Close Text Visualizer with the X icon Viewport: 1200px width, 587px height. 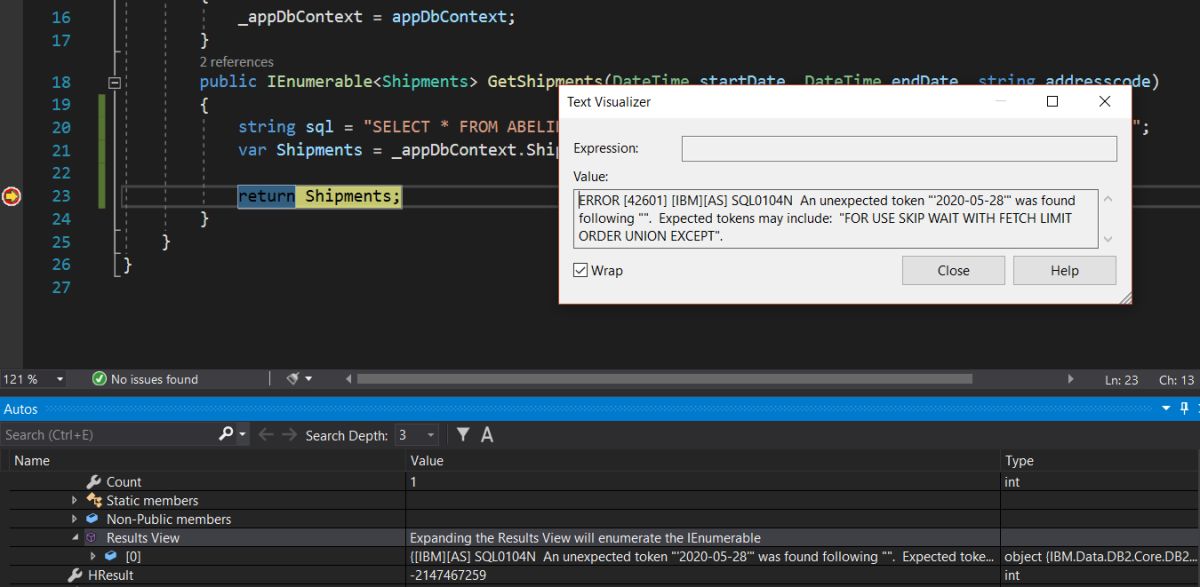tap(1104, 101)
